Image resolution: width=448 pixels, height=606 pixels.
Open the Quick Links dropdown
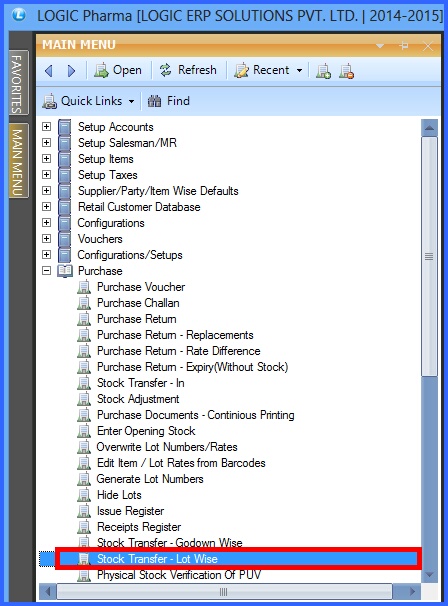[x=89, y=101]
